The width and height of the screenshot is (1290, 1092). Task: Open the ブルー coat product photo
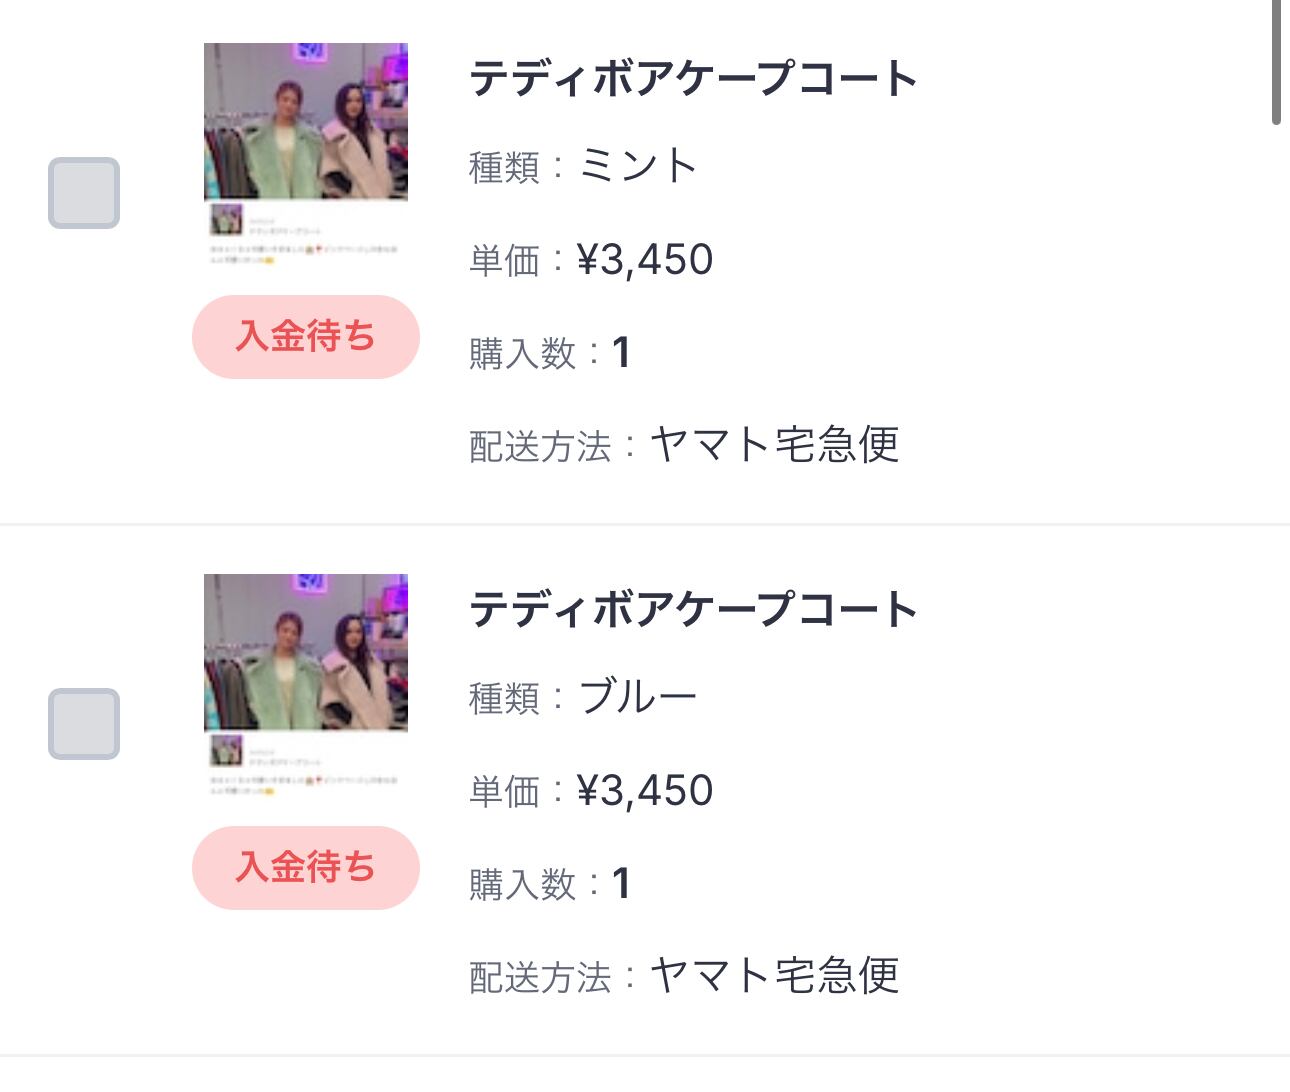306,652
